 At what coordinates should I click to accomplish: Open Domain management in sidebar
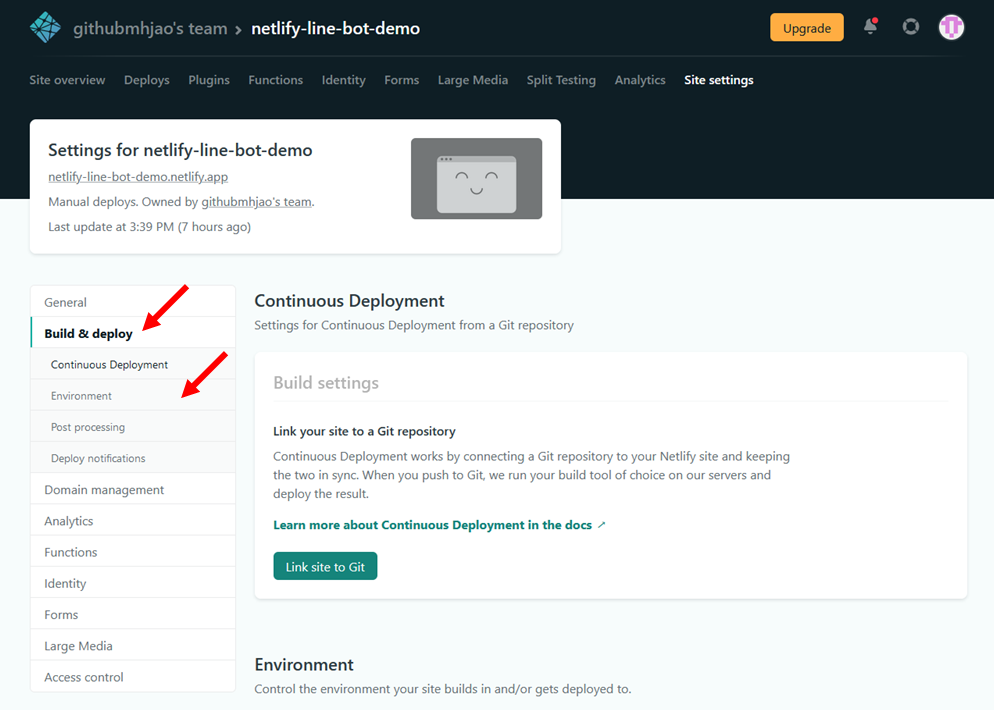coord(133,489)
